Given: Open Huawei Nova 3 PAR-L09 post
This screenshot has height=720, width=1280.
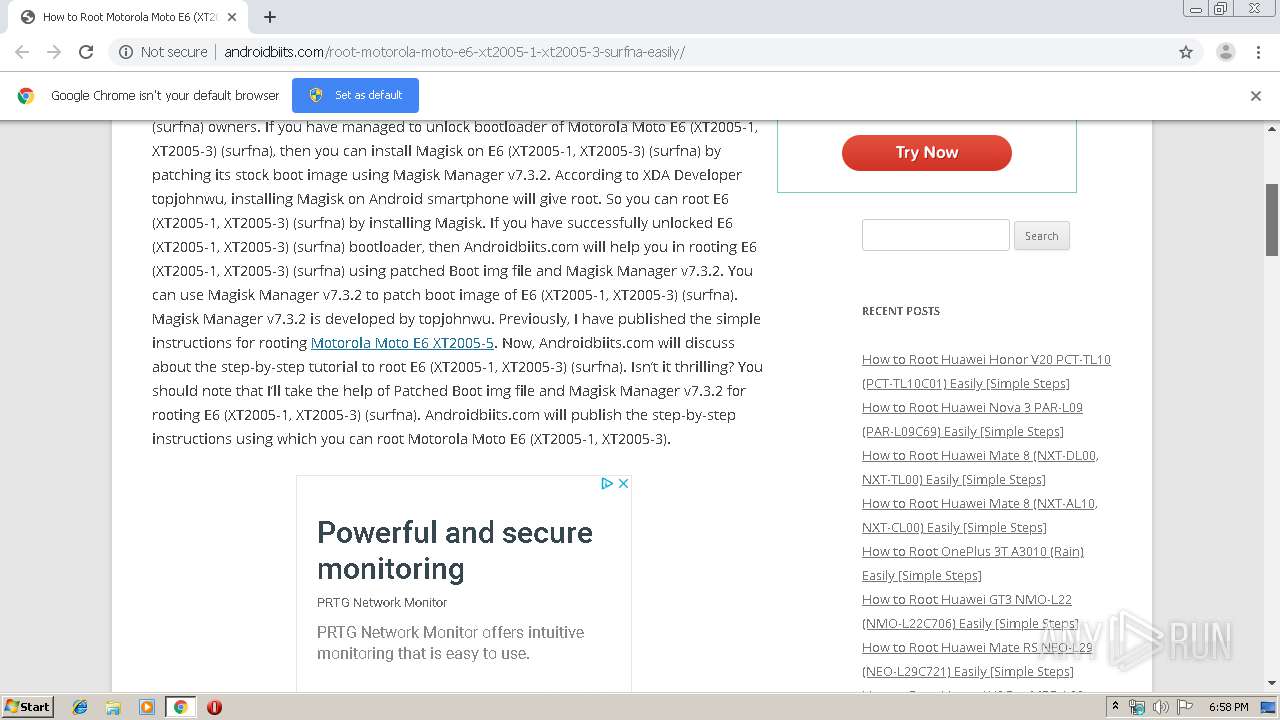Looking at the screenshot, I should [972, 419].
